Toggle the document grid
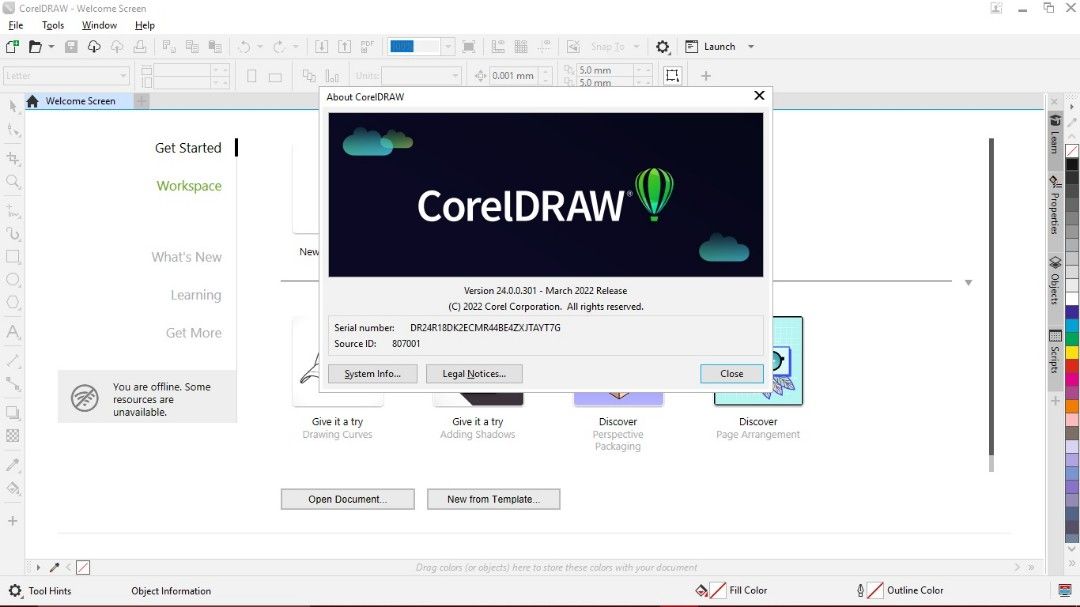This screenshot has width=1080, height=607. pos(521,46)
